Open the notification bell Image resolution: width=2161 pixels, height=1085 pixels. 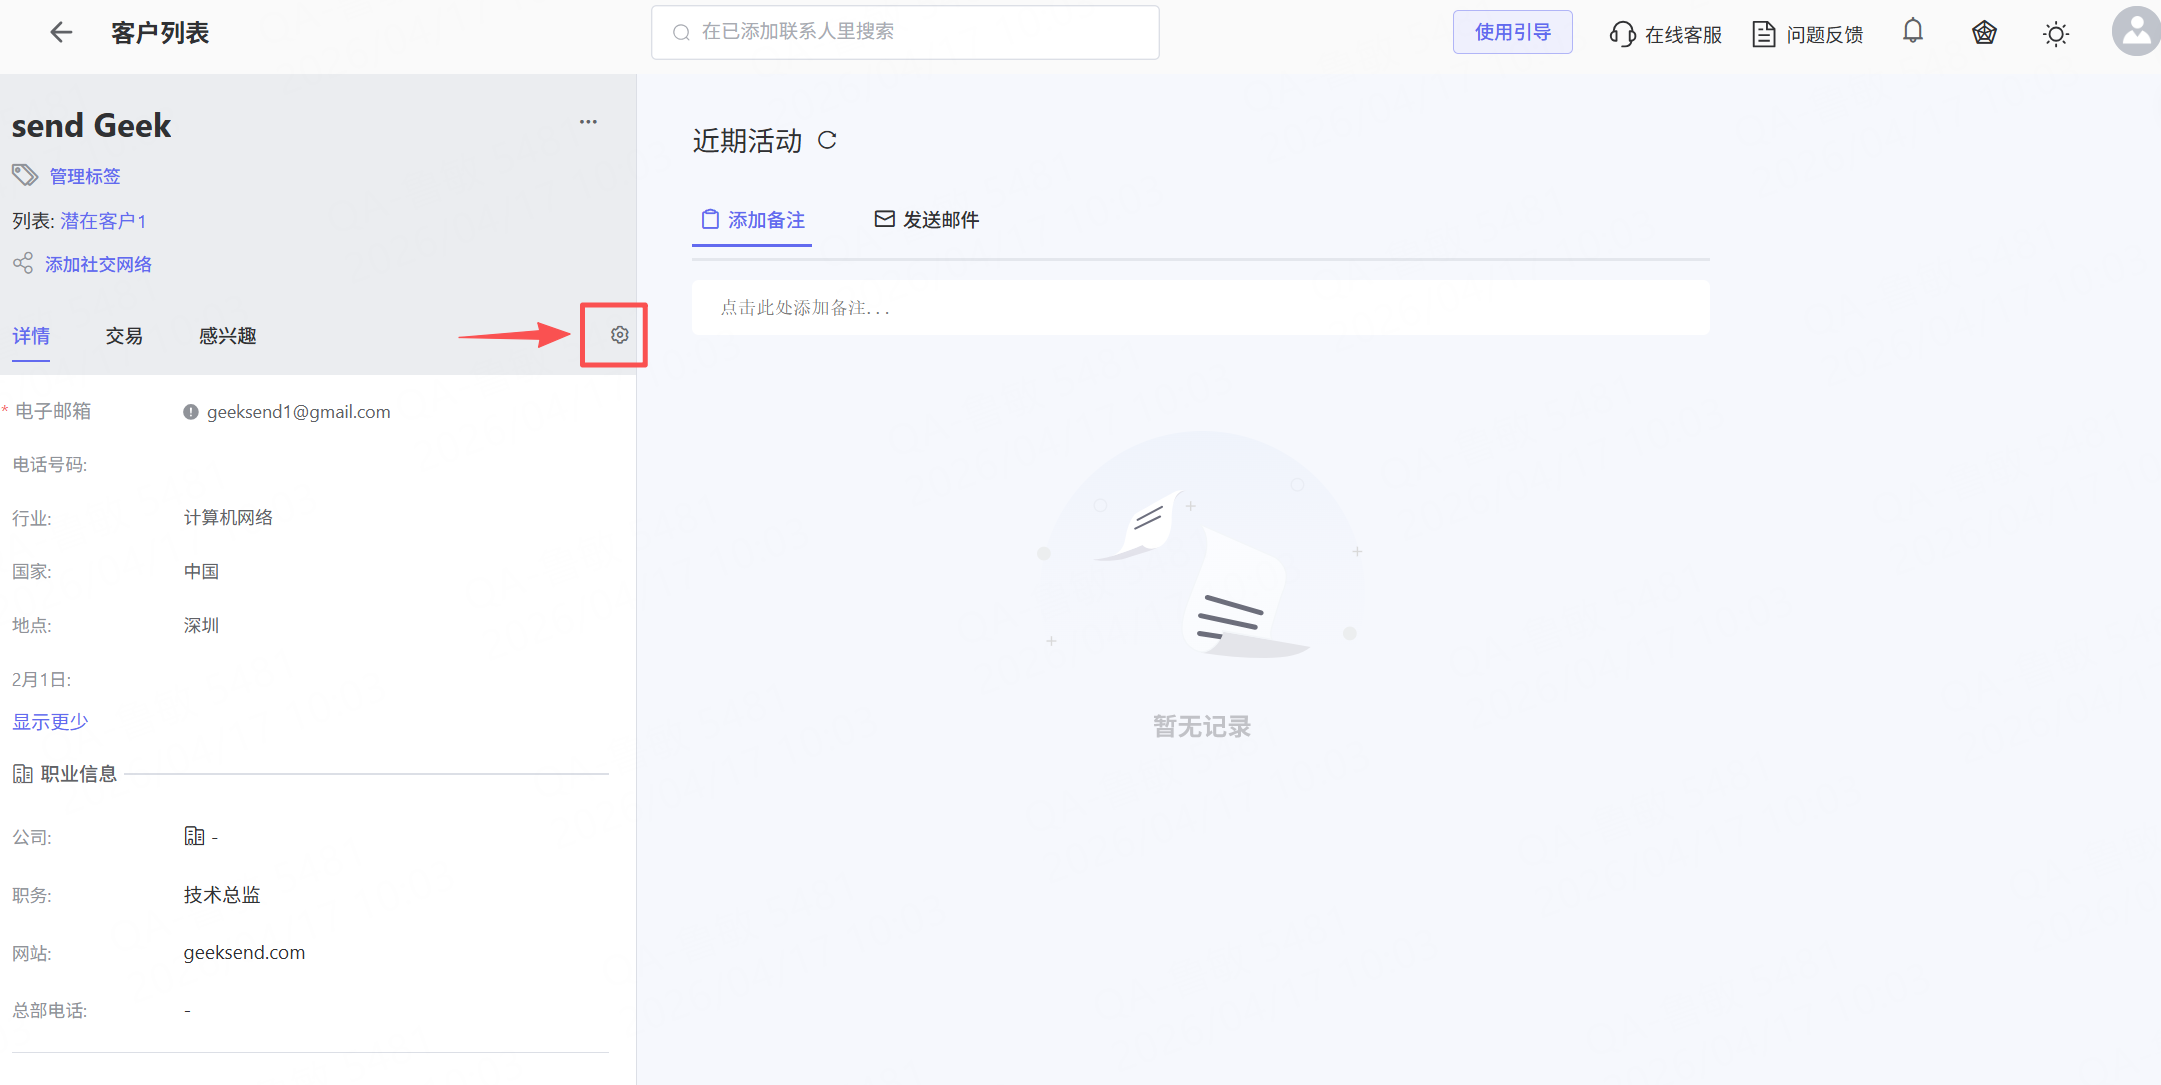tap(1912, 32)
